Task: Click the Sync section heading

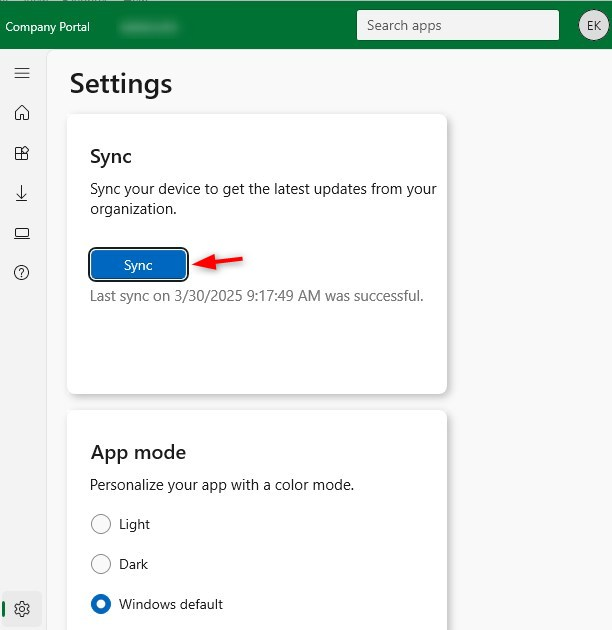Action: tap(111, 157)
